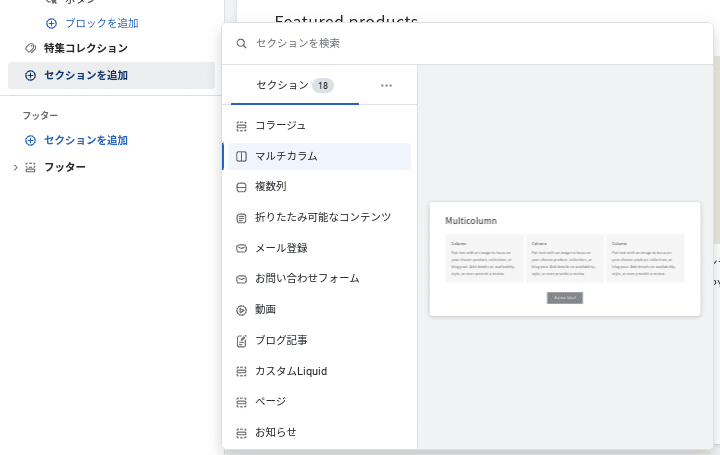This screenshot has height=455, width=720.
Task: Click the コラージュ section icon
Action: [x=241, y=126]
